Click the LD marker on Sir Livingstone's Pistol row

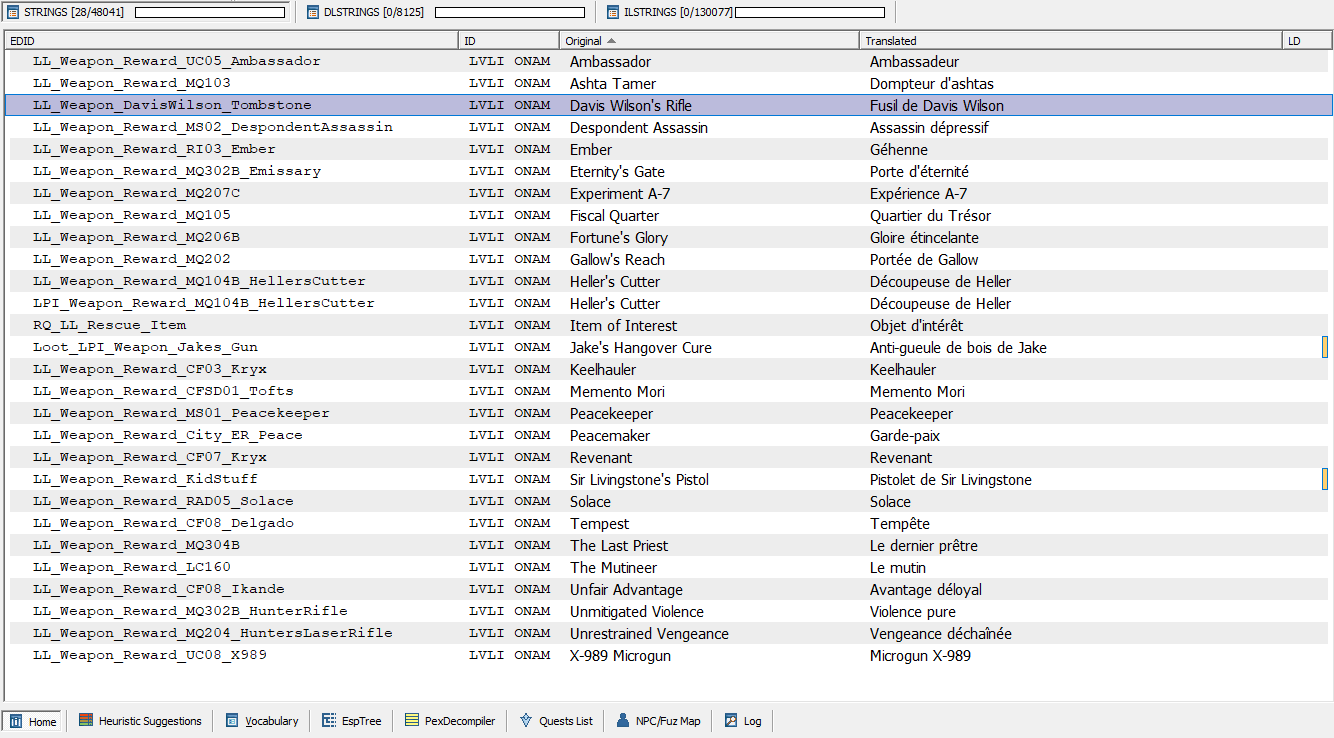(1324, 479)
